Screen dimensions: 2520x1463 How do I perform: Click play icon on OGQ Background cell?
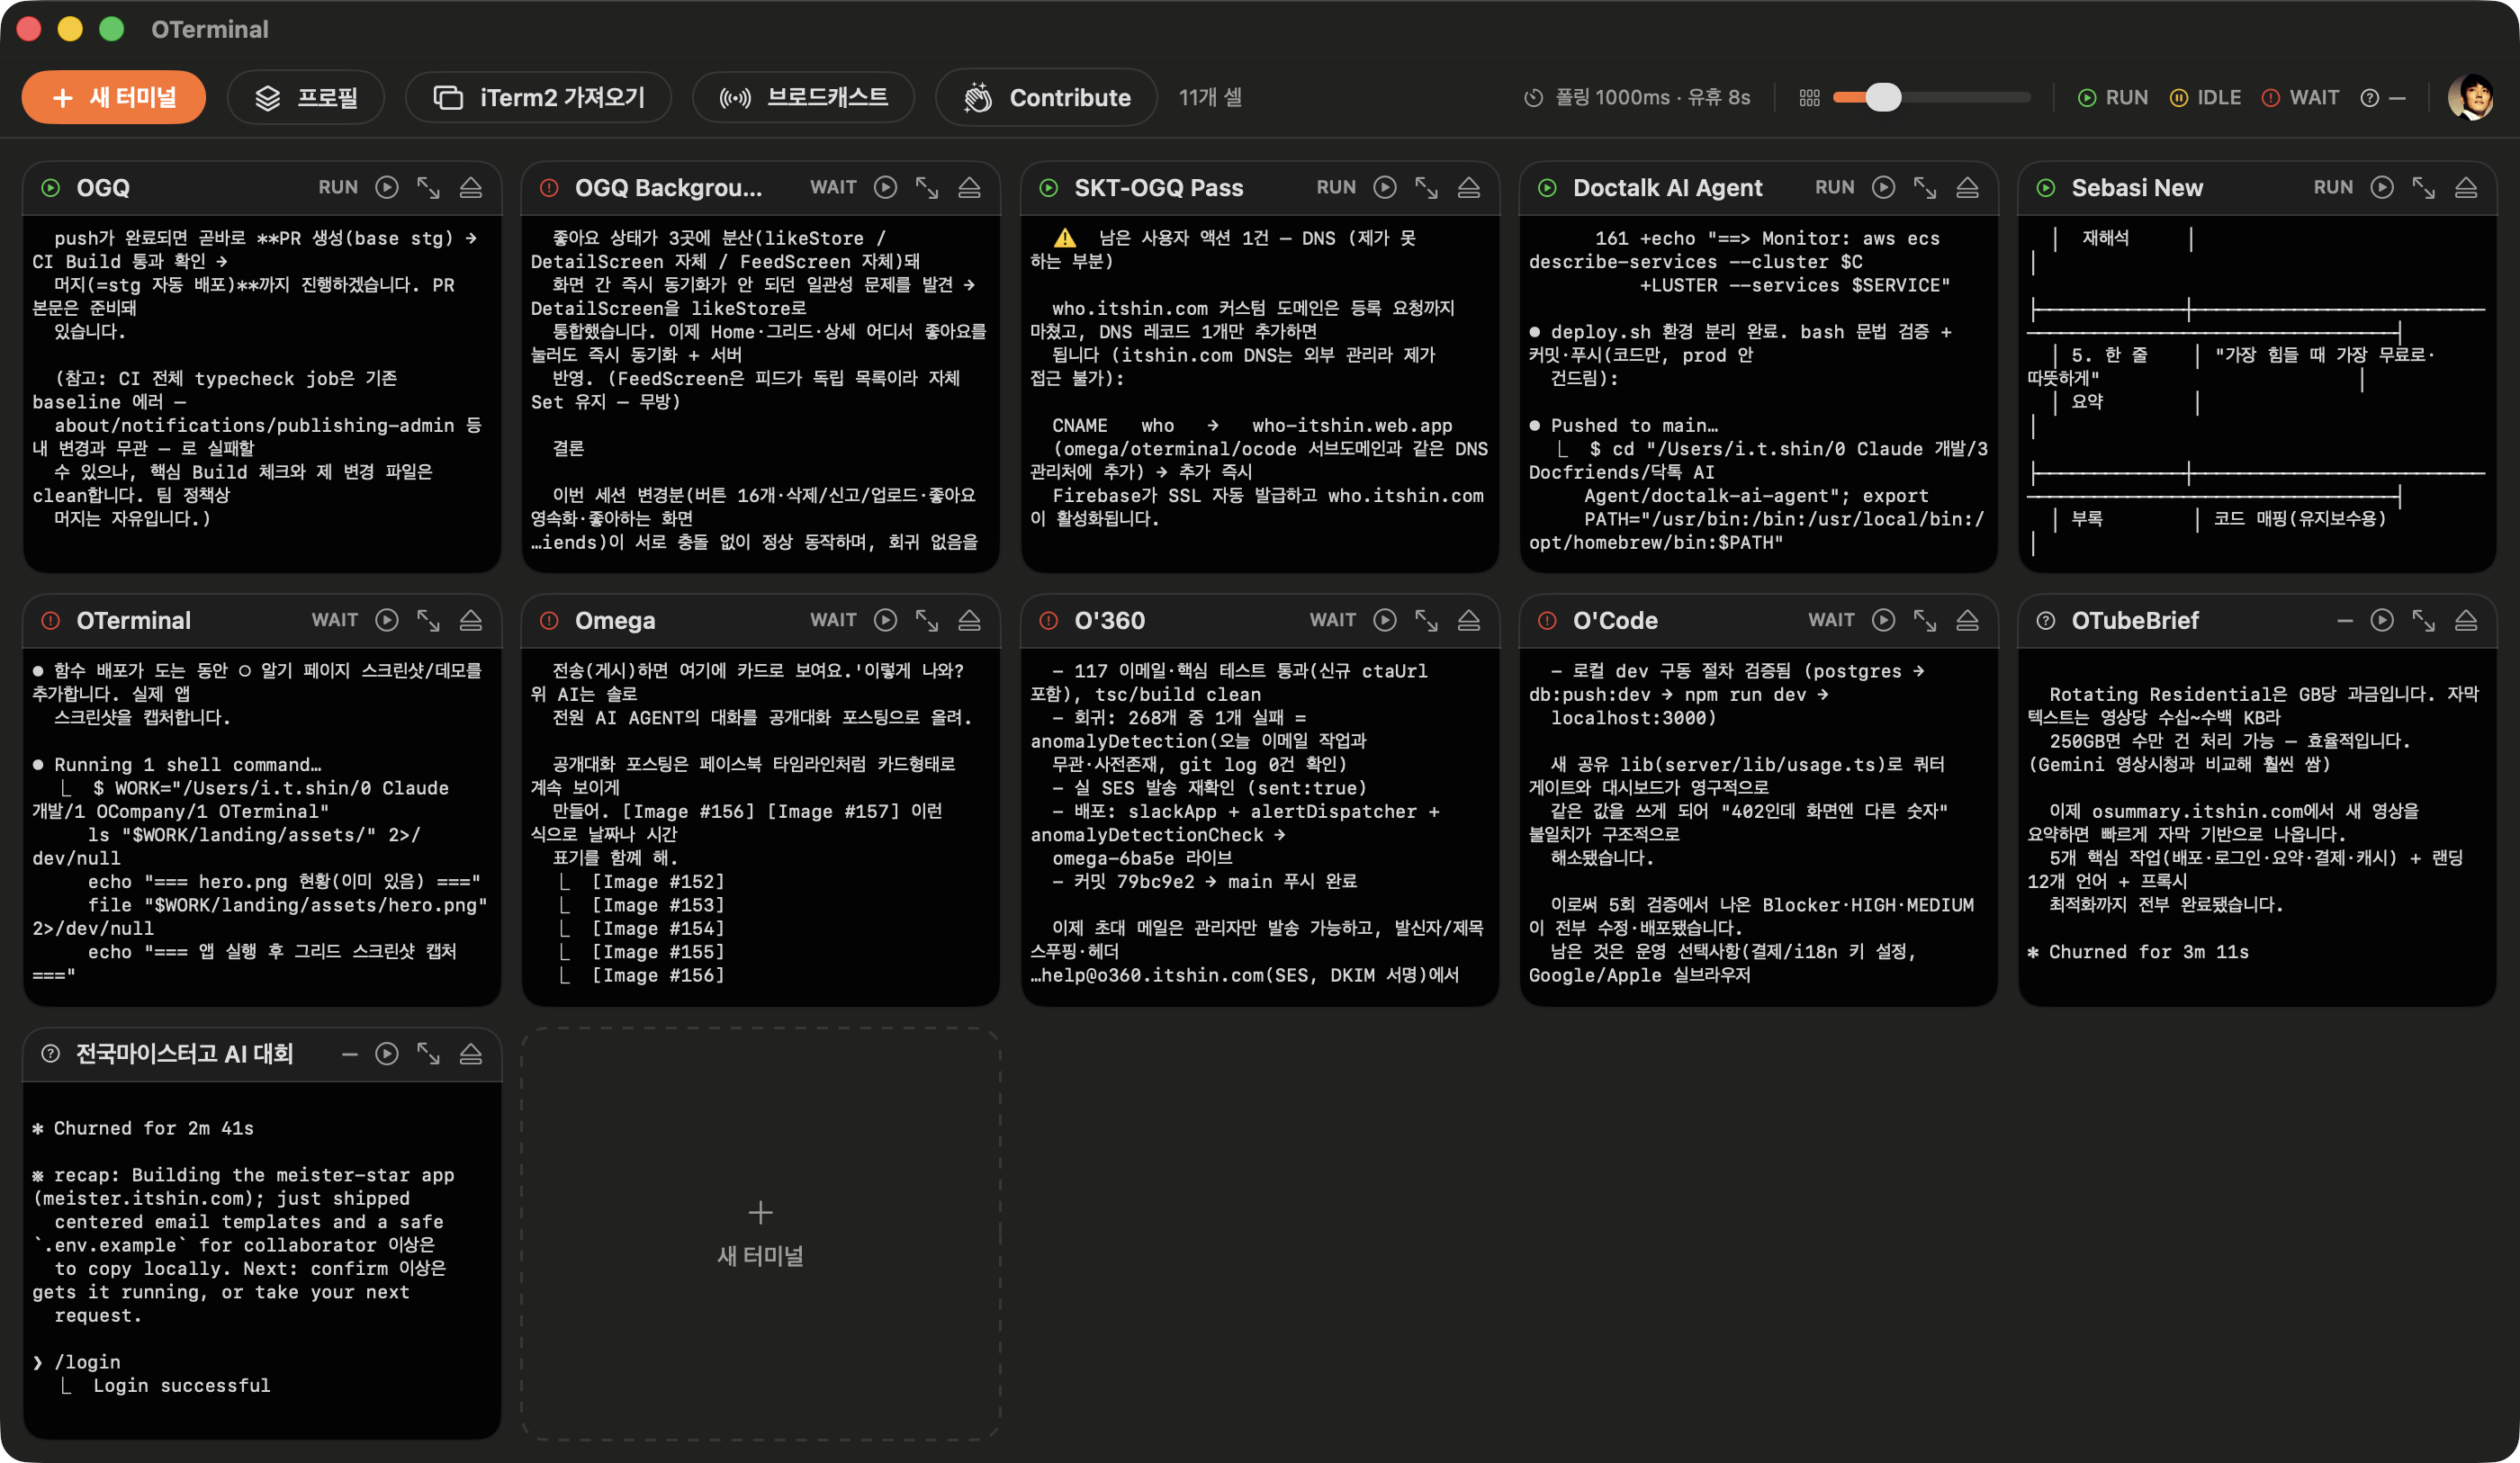pos(885,187)
